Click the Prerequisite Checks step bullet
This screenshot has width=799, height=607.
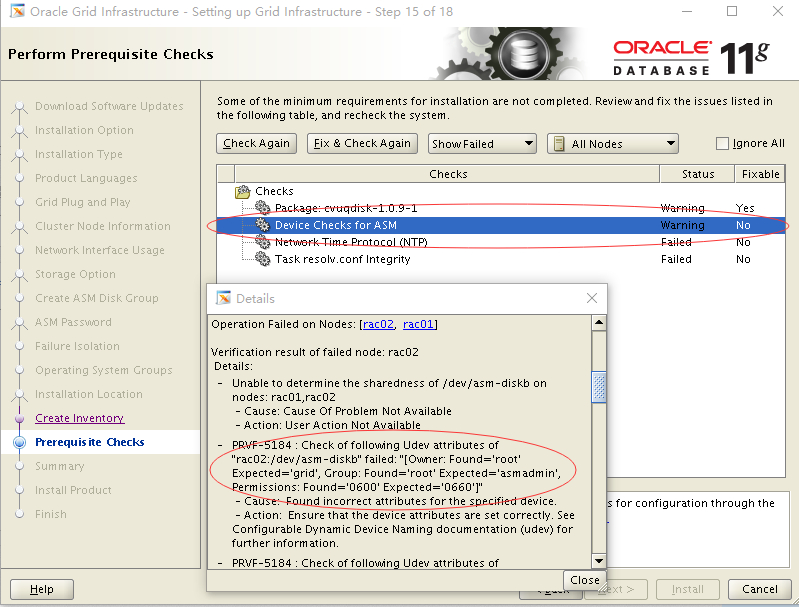(19, 442)
